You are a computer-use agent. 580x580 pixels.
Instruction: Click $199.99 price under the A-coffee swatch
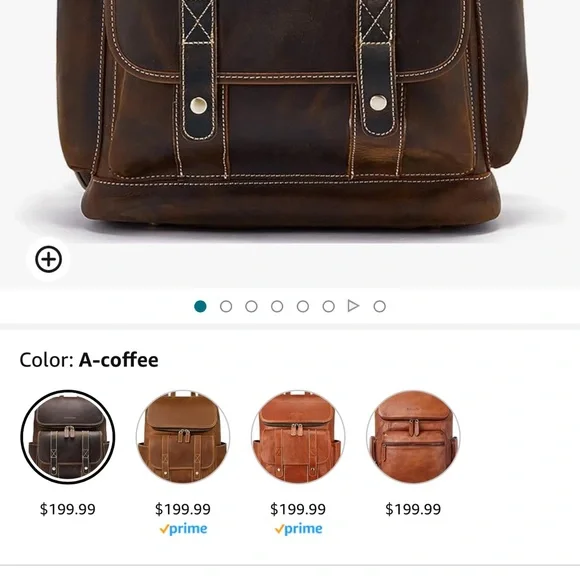click(x=68, y=509)
